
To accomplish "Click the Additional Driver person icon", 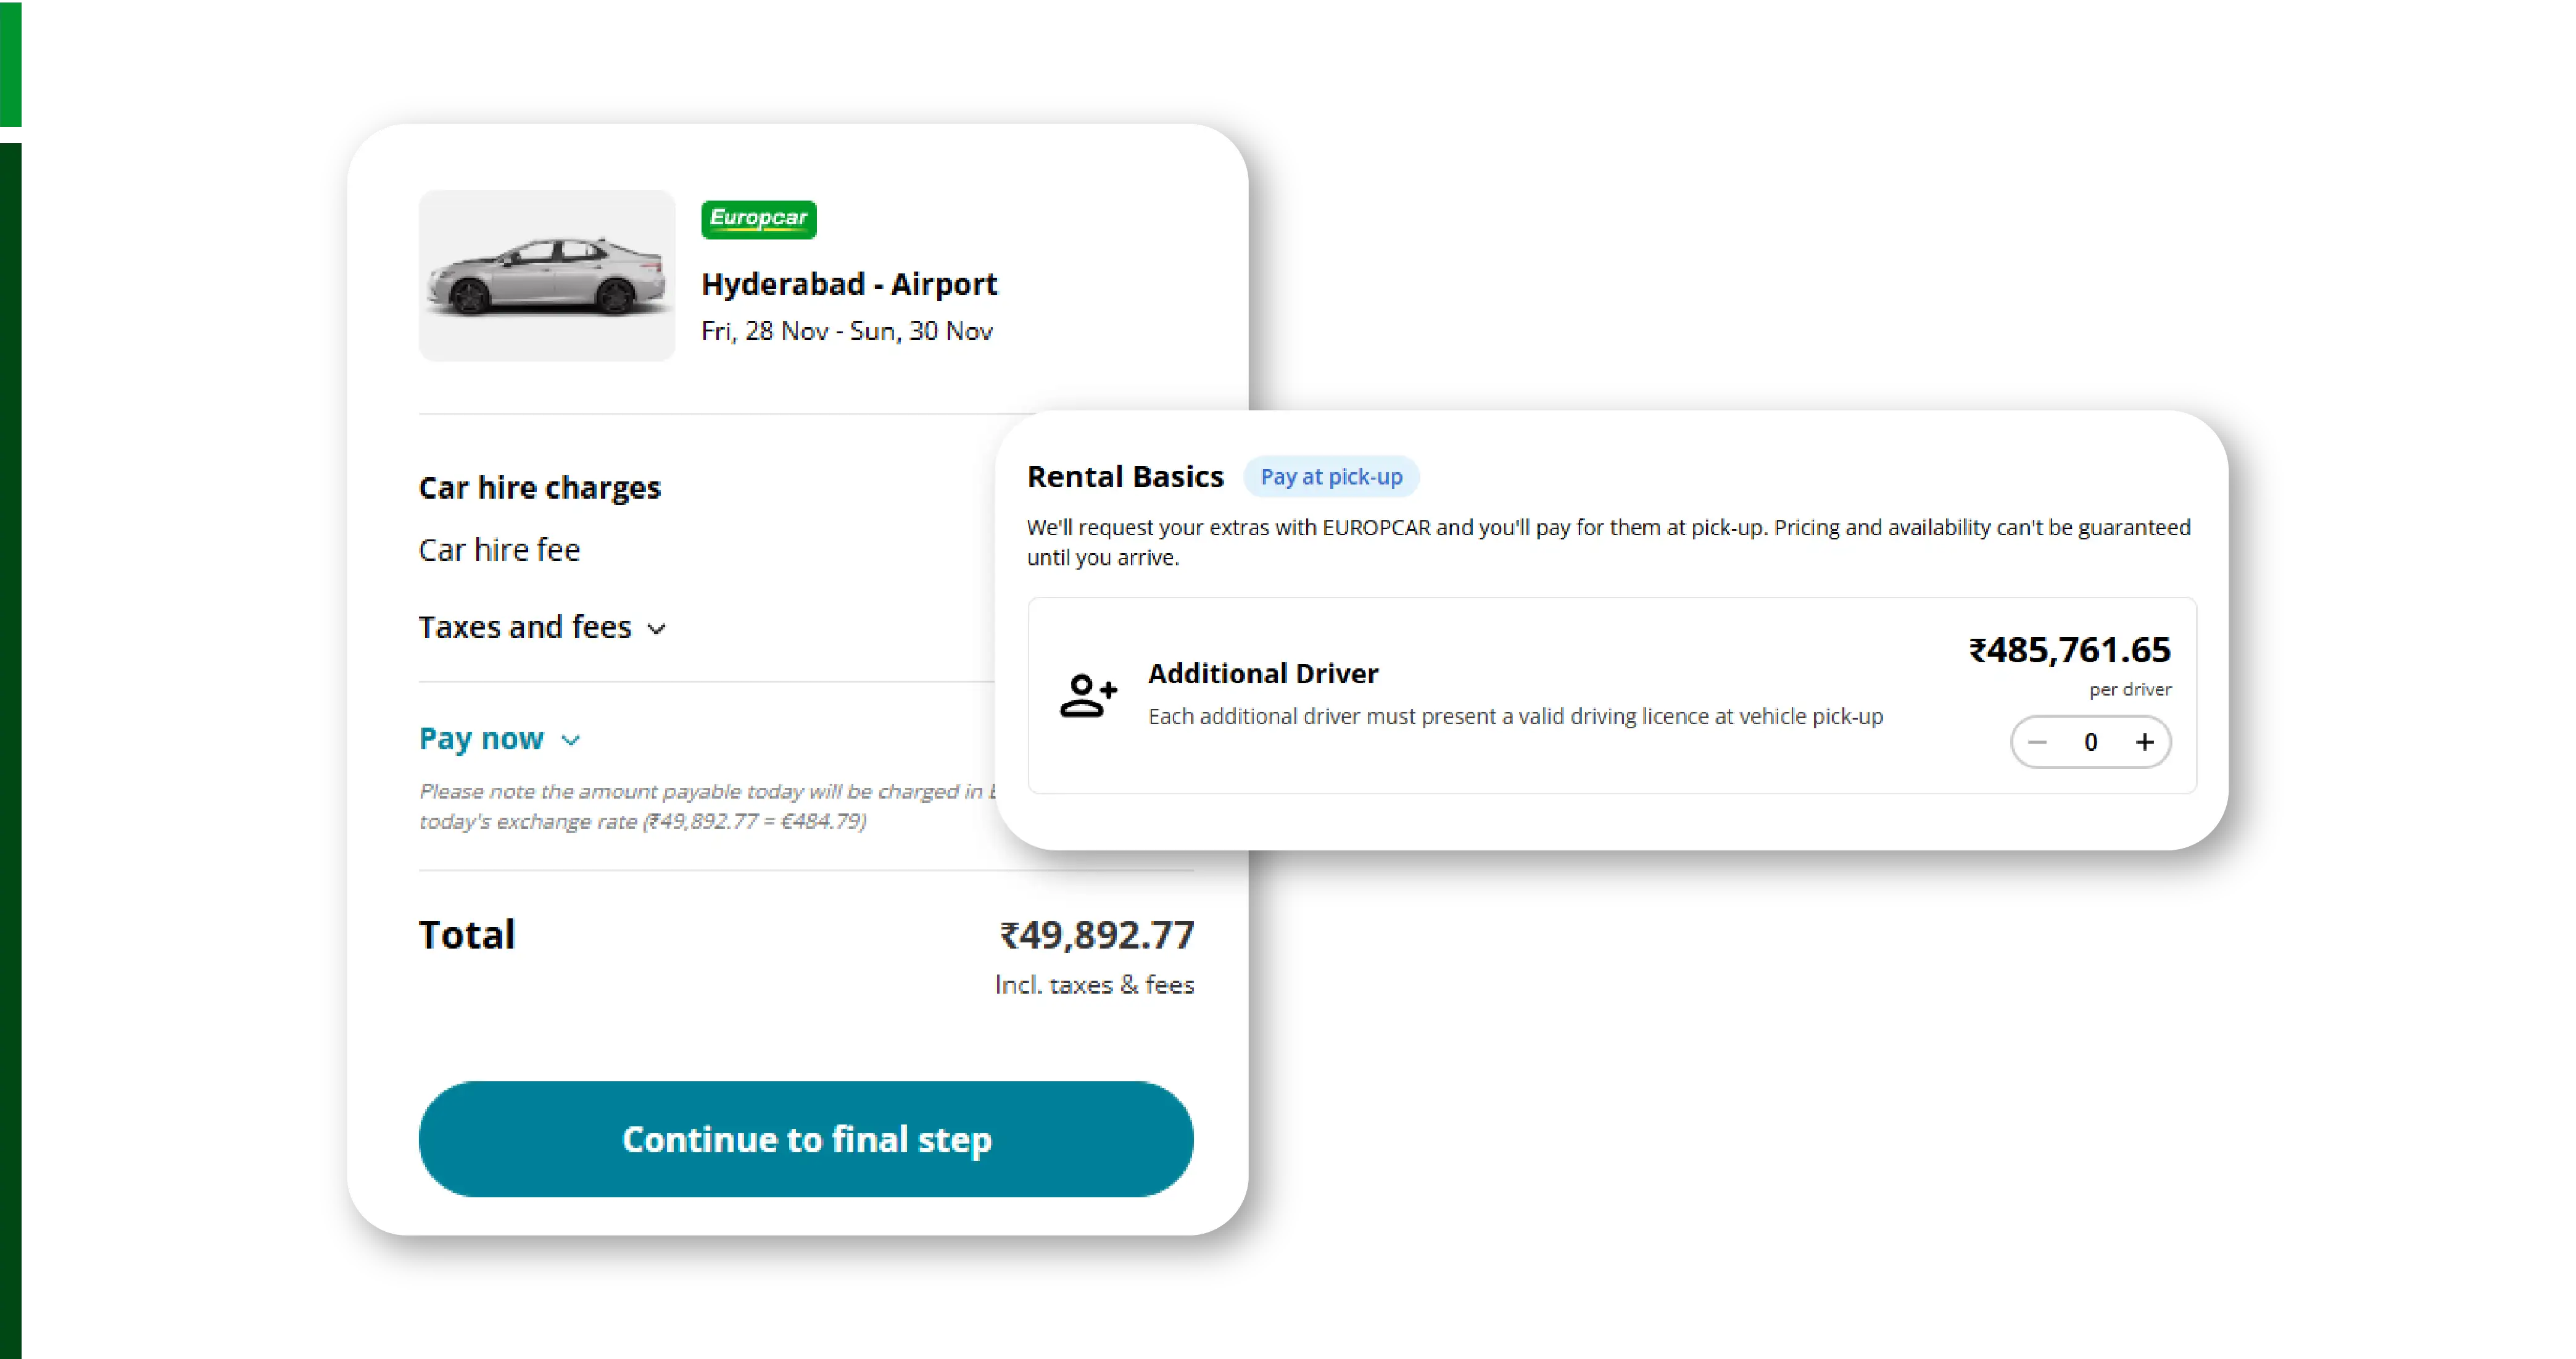I will [x=1087, y=695].
